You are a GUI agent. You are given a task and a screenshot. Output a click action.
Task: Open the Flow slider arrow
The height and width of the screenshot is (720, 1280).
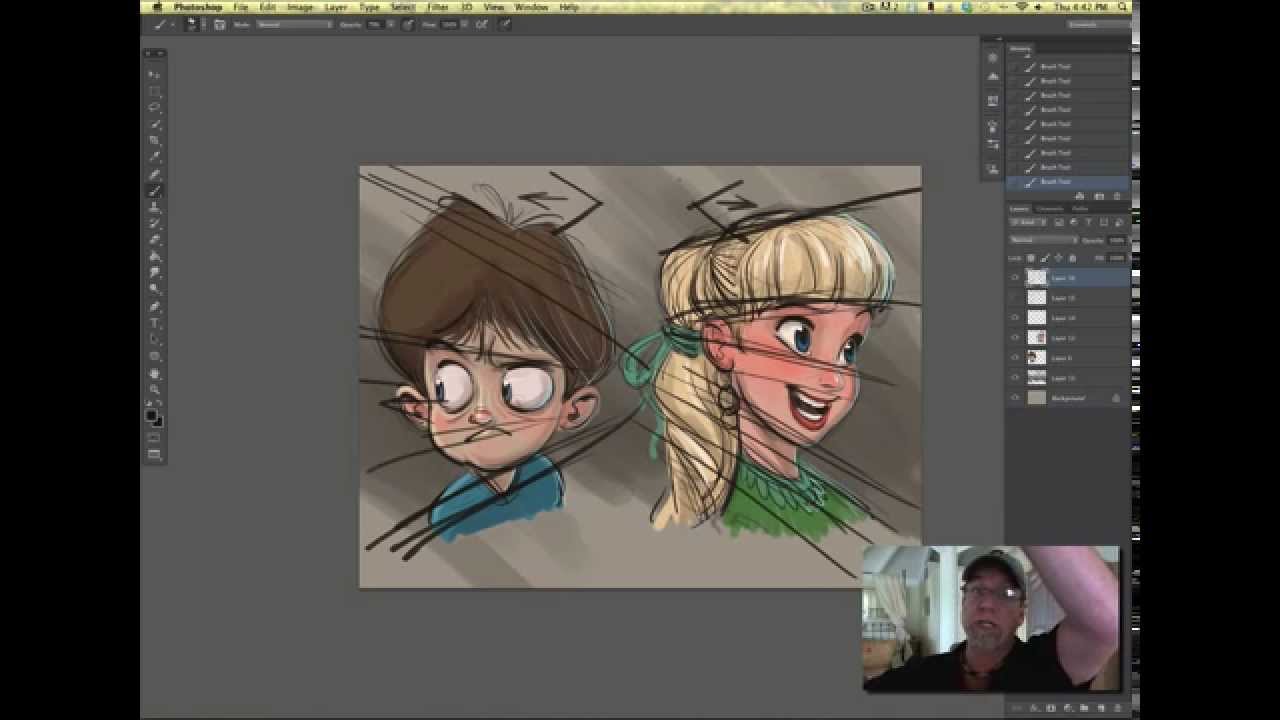[x=464, y=24]
